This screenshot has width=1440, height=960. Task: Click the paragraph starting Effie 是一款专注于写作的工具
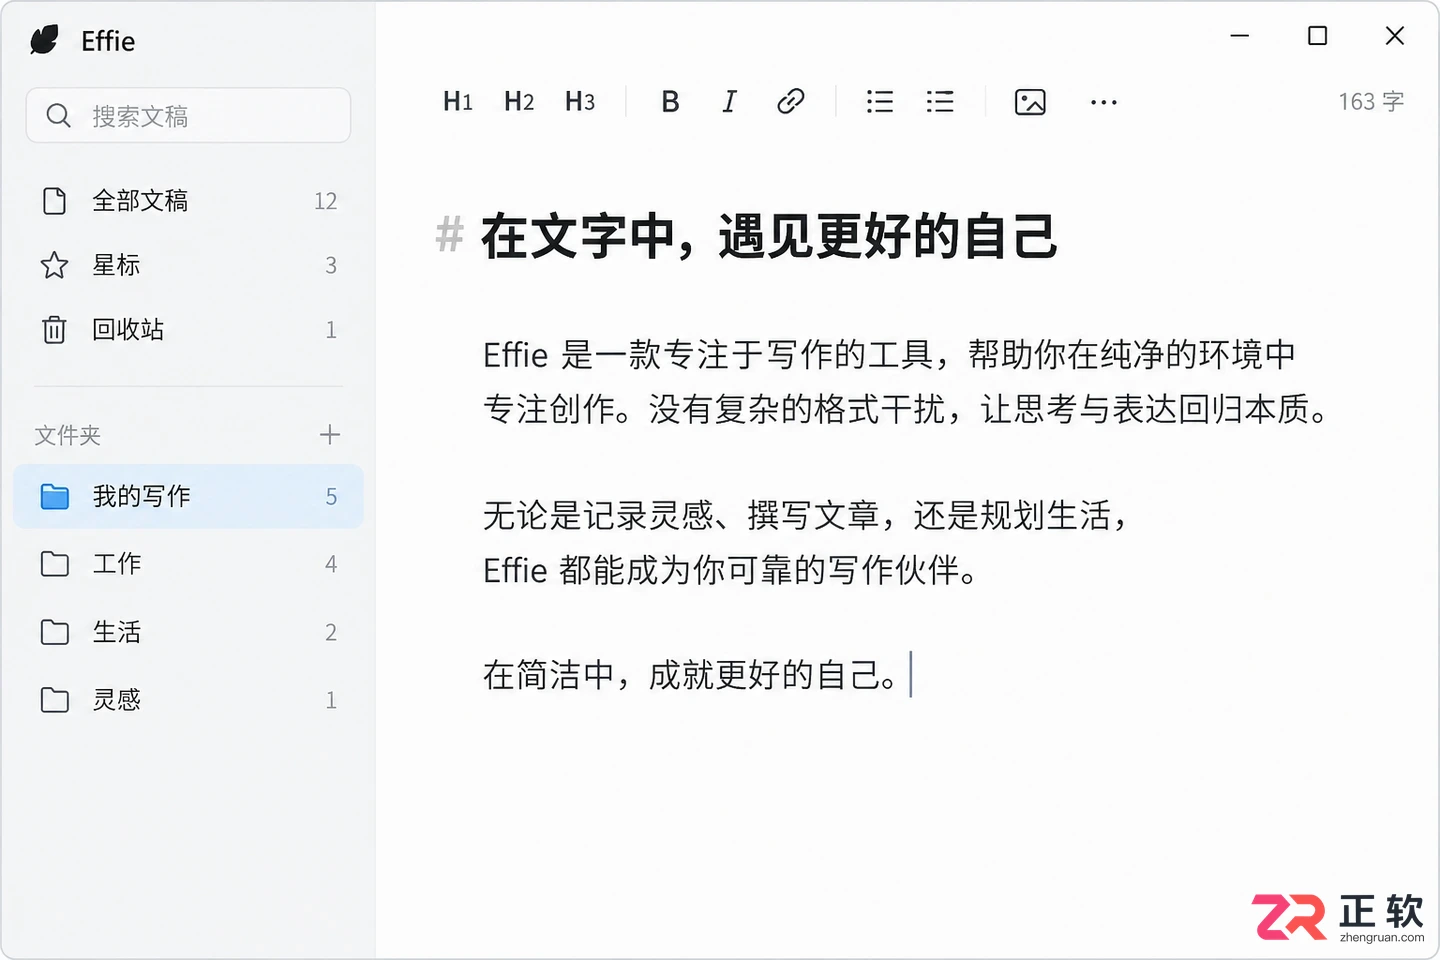906,382
